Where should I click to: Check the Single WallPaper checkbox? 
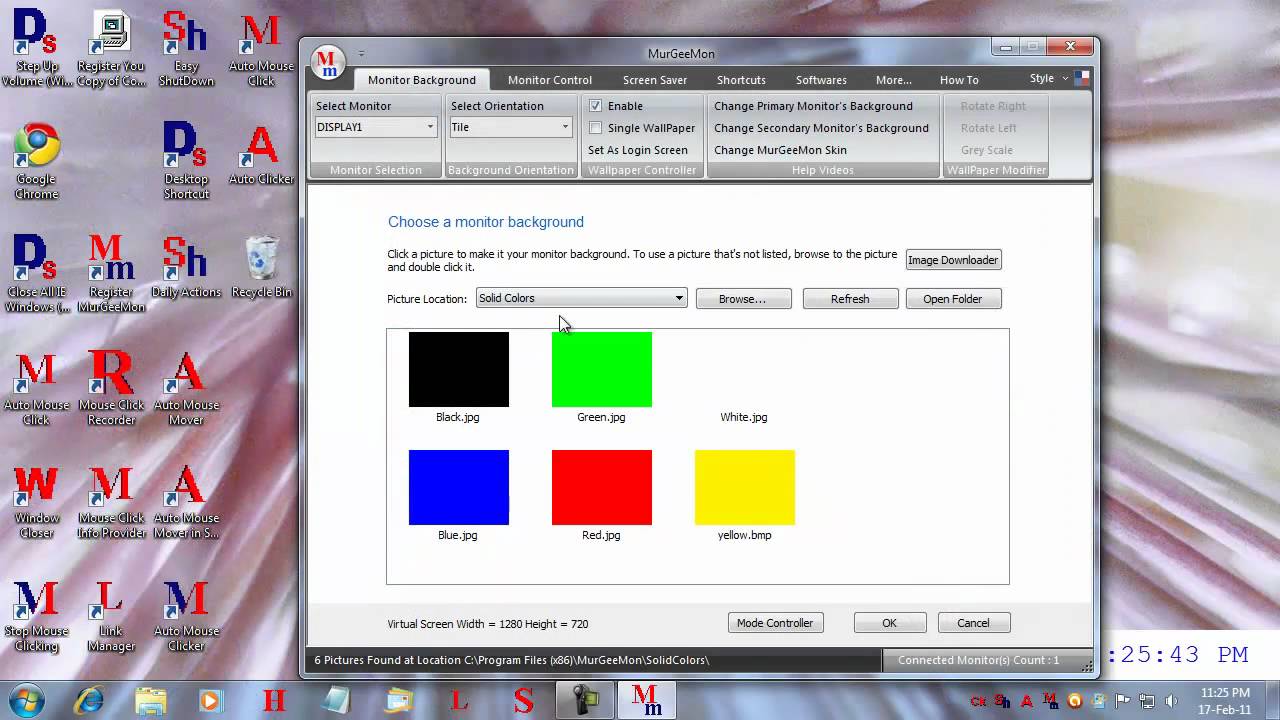[596, 128]
